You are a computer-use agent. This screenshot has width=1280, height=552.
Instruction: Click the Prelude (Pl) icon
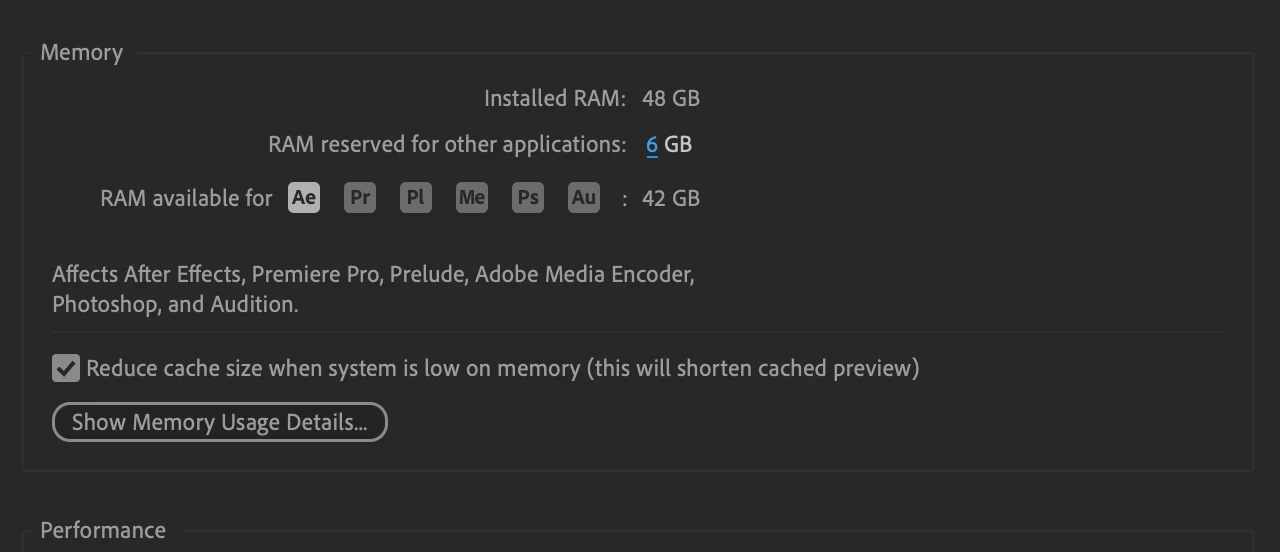click(x=416, y=197)
